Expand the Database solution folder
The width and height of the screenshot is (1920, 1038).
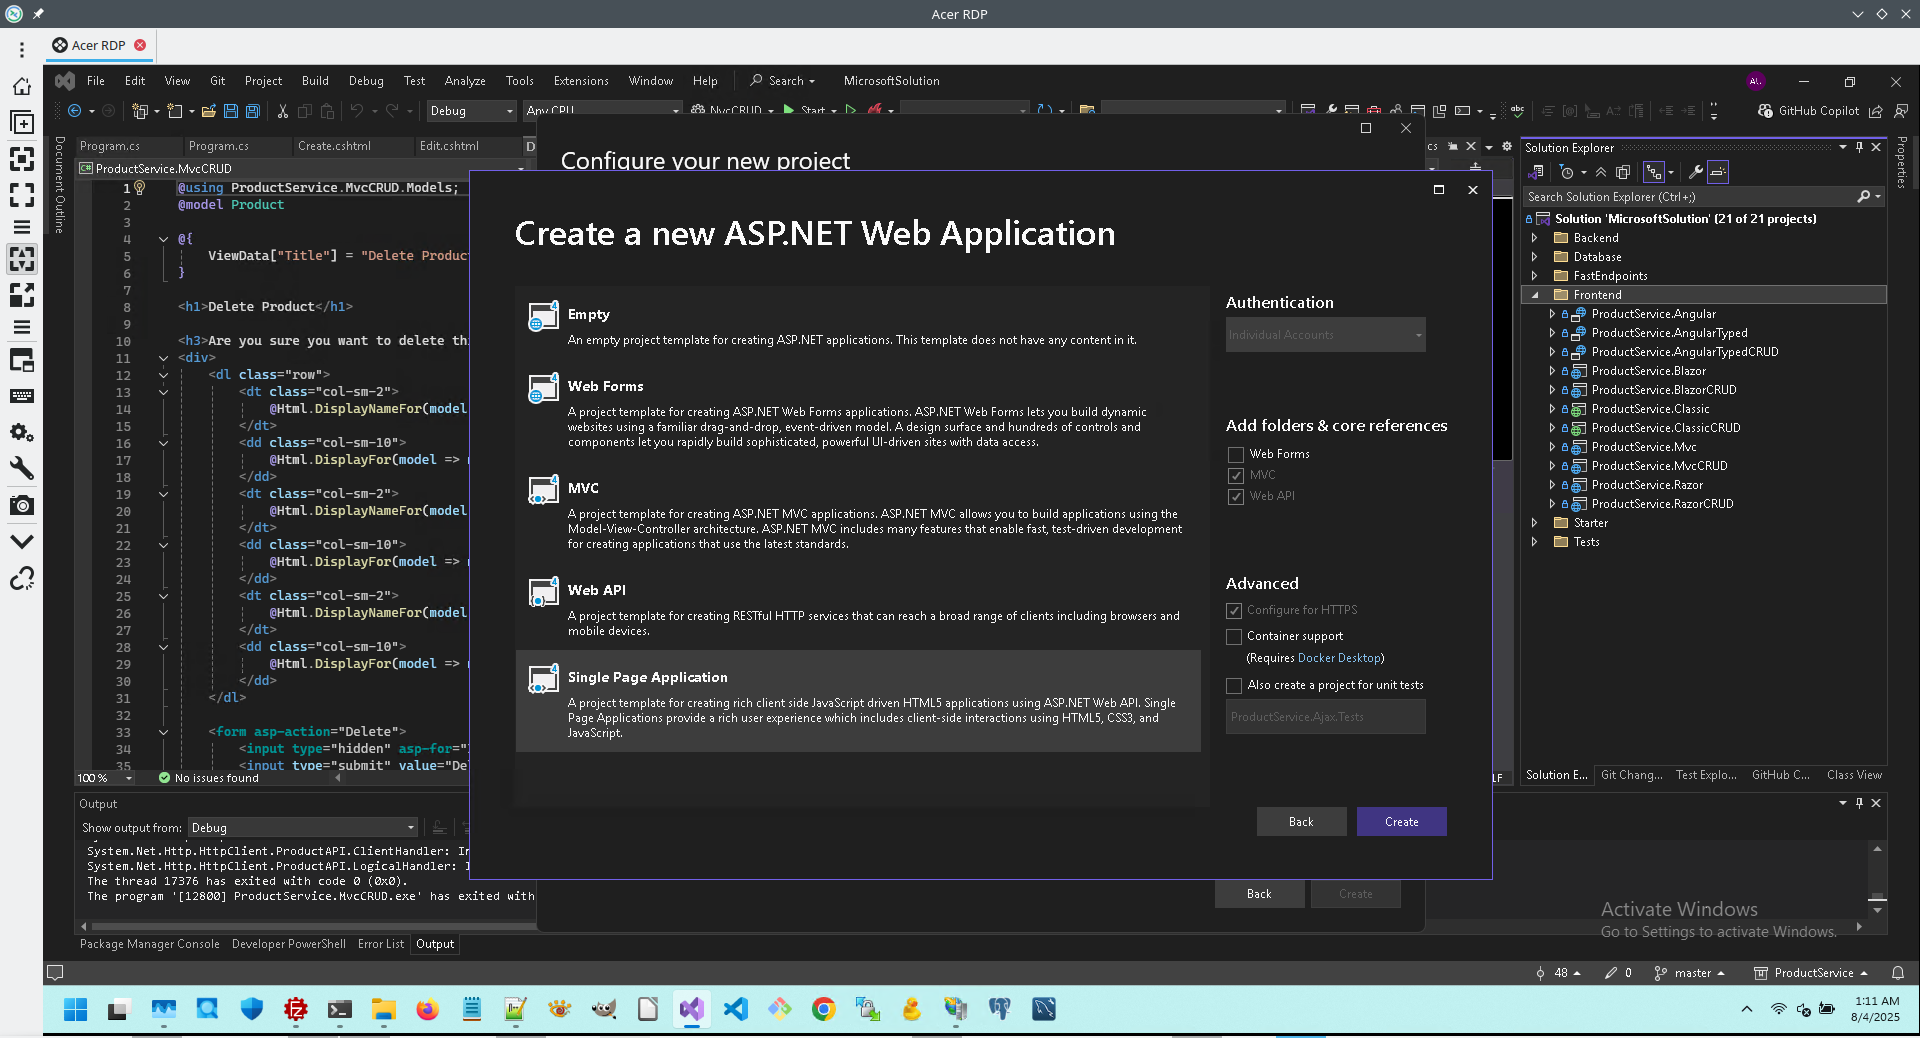tap(1535, 257)
